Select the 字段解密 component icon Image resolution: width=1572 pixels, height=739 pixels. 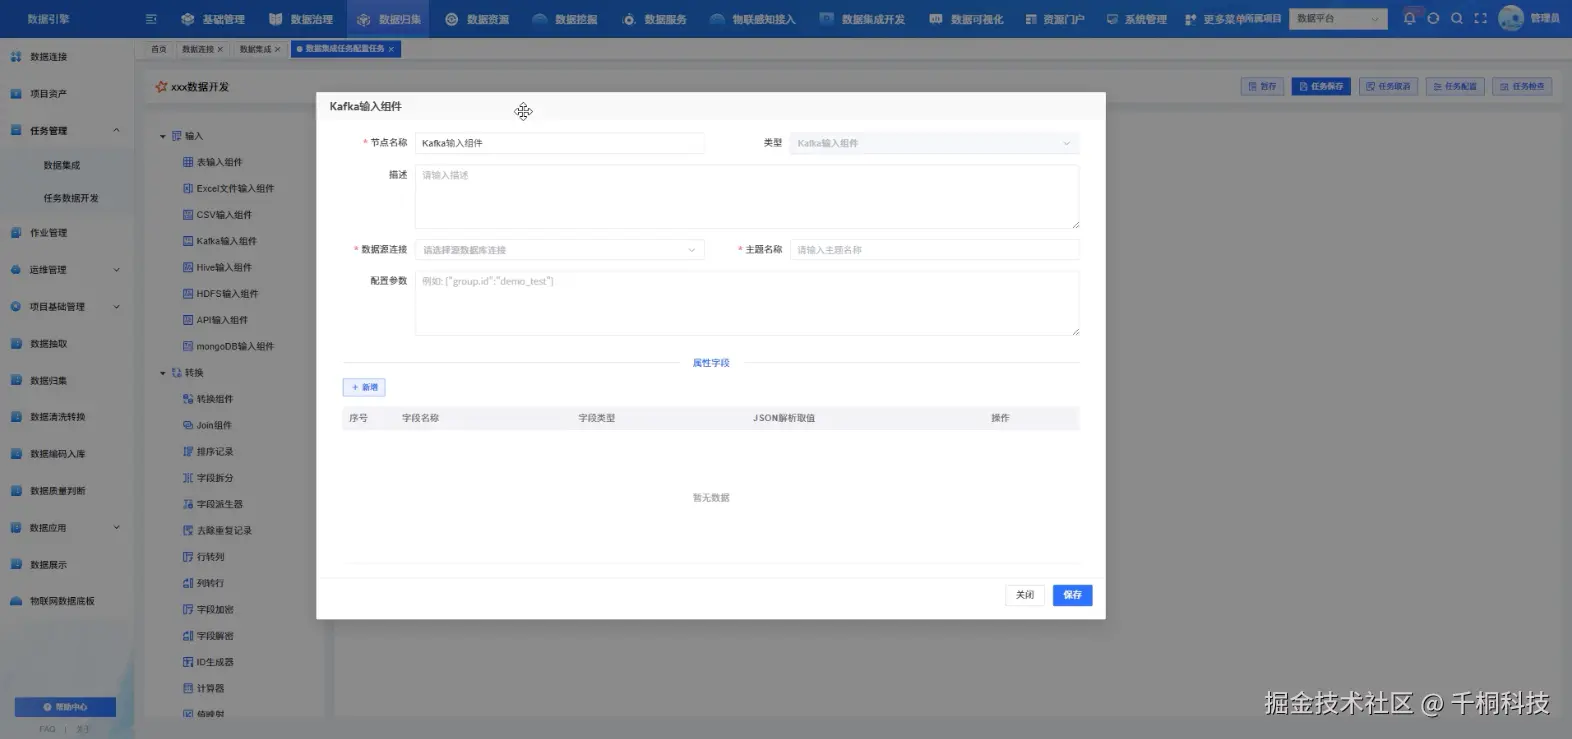pos(188,636)
